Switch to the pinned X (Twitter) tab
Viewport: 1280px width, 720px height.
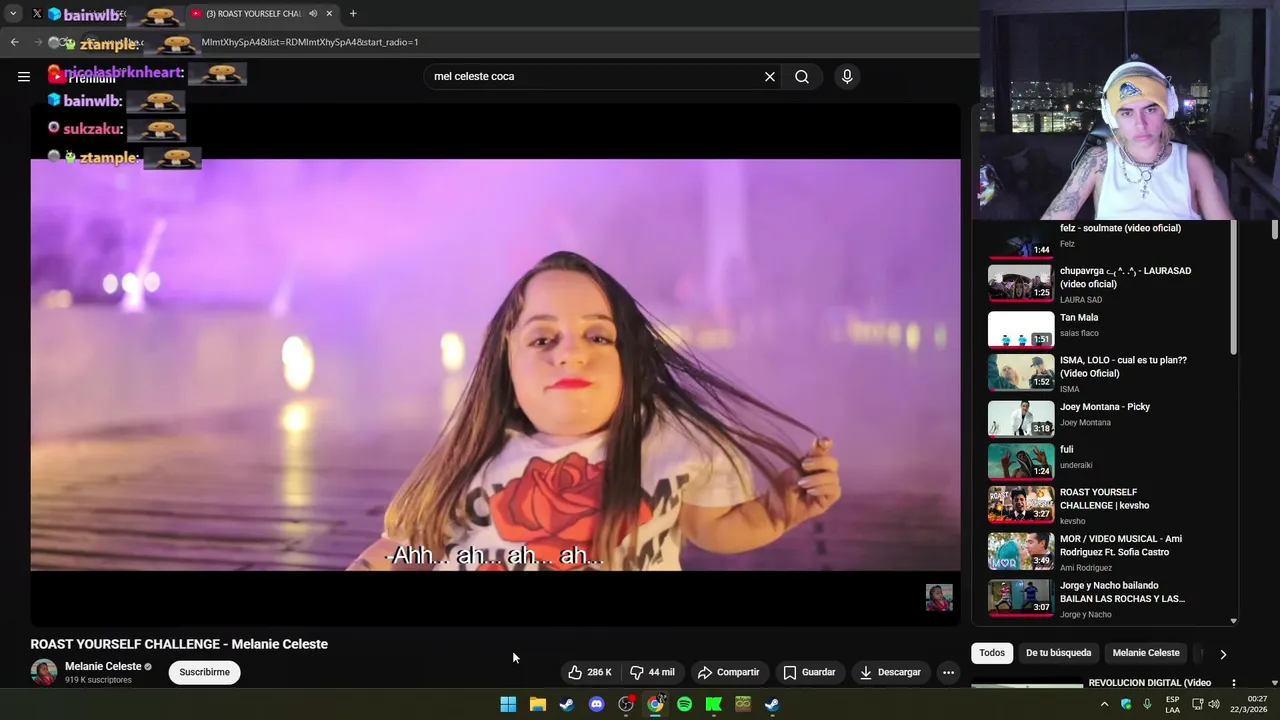[37, 13]
